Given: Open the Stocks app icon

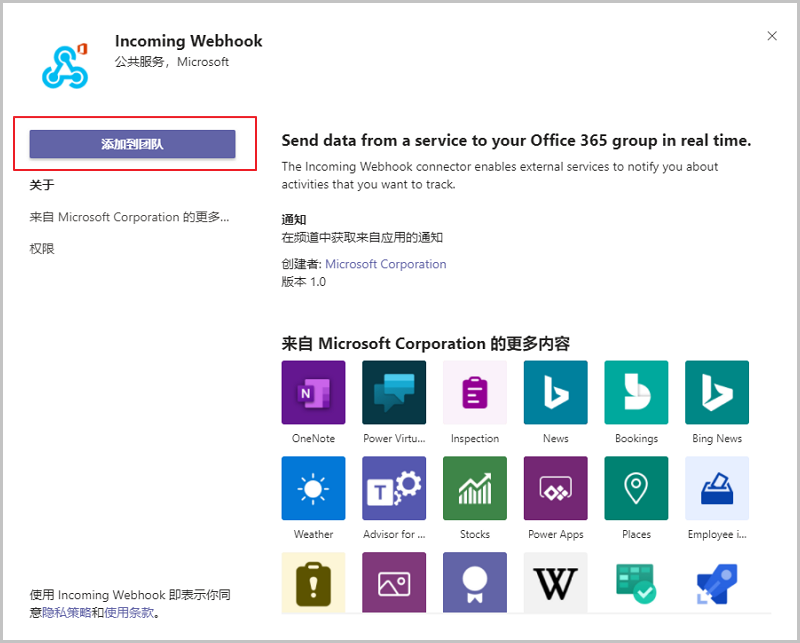Looking at the screenshot, I should pos(475,489).
